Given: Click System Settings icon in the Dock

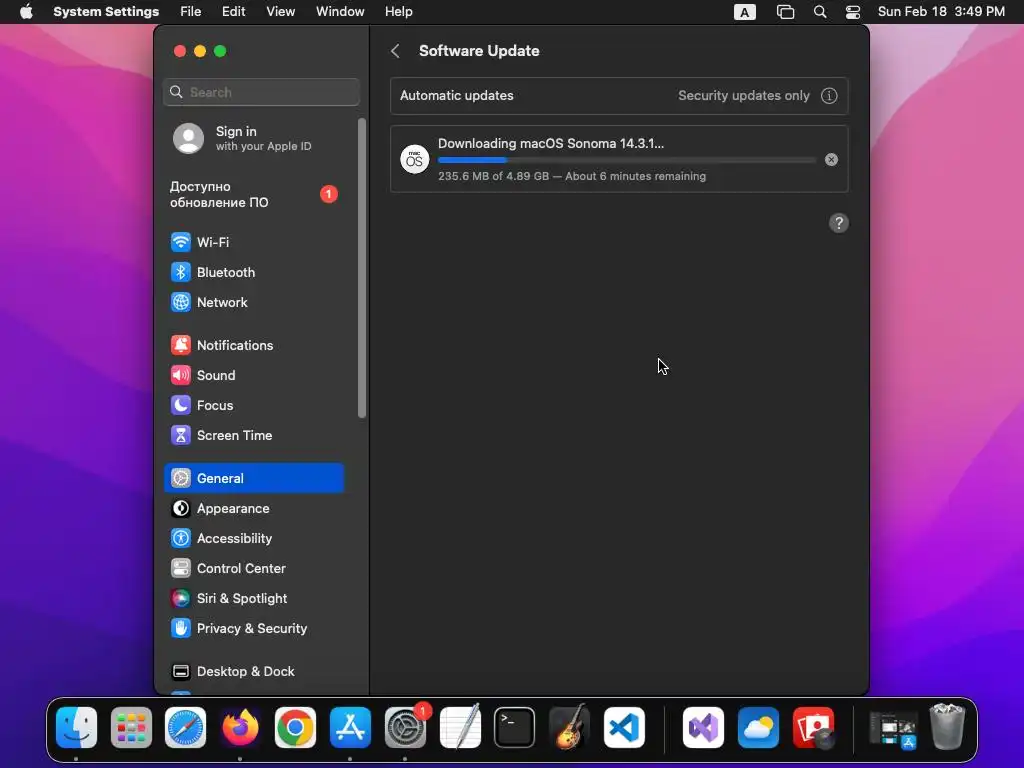Looking at the screenshot, I should tap(405, 728).
